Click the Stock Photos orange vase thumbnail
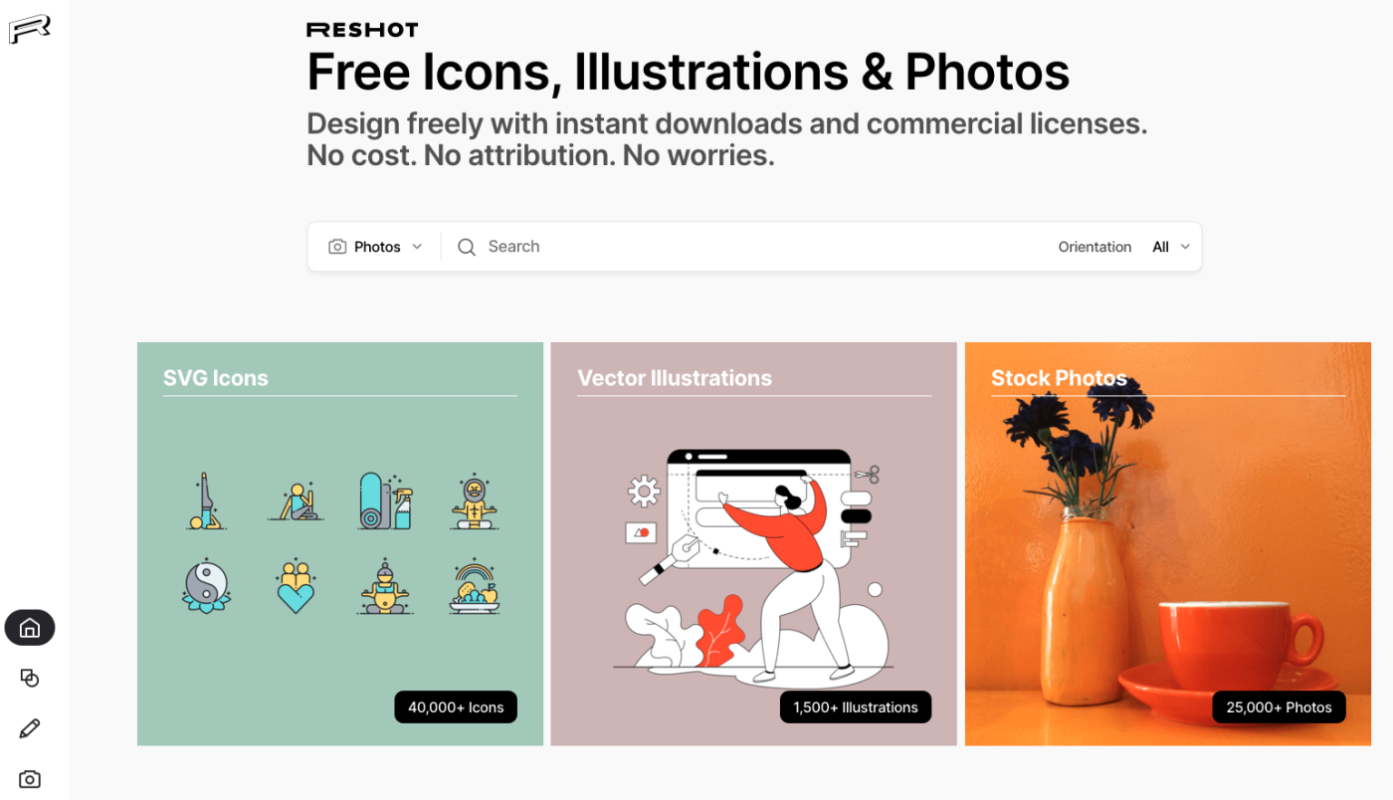 point(1168,544)
